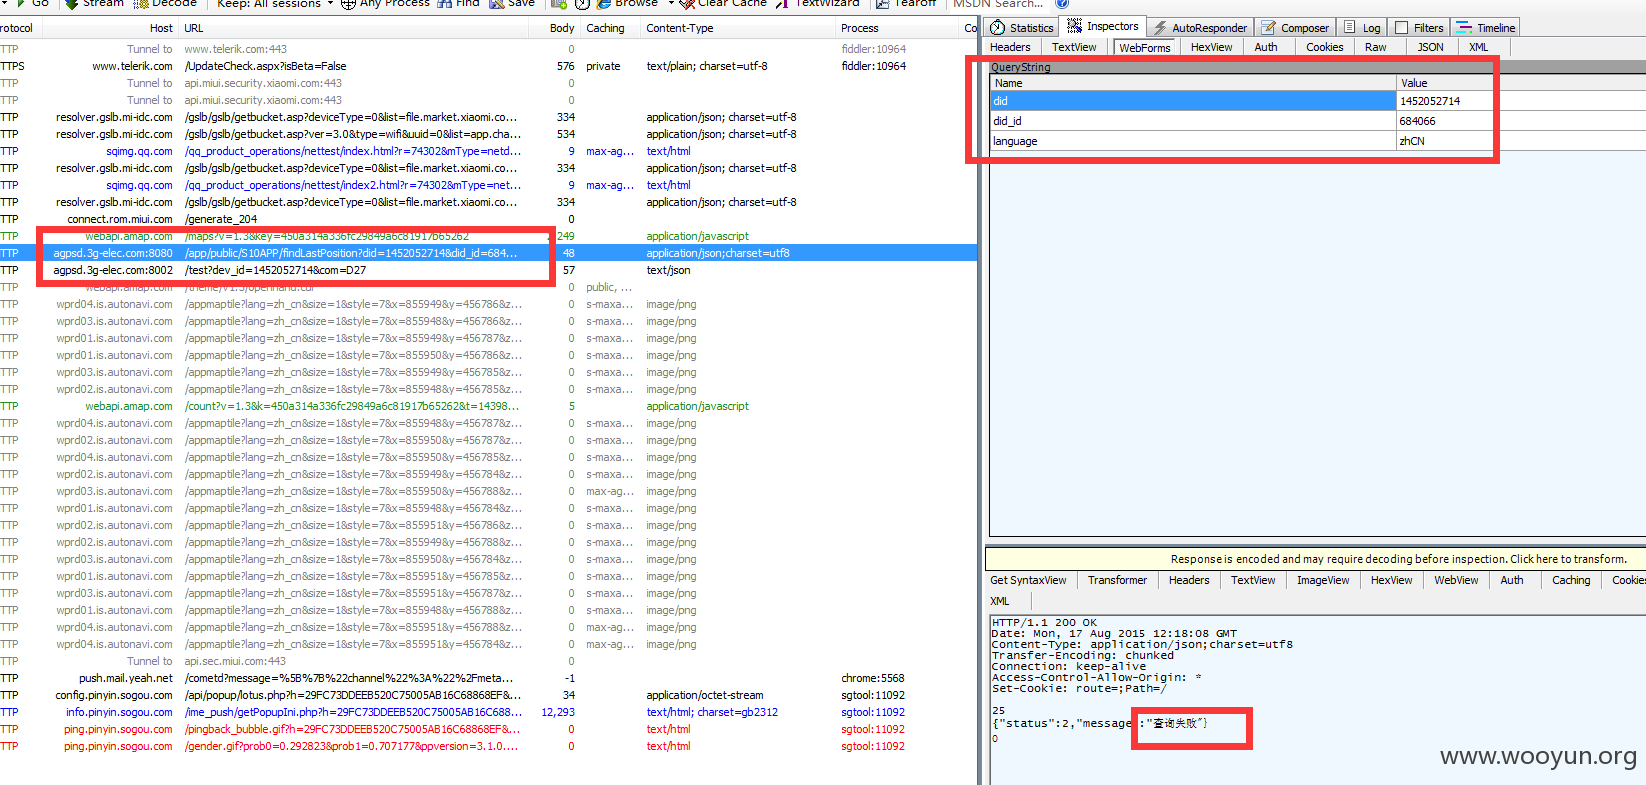The width and height of the screenshot is (1646, 785).
Task: Select the www.telerik.com UpdateCheck session
Action: tap(488, 66)
